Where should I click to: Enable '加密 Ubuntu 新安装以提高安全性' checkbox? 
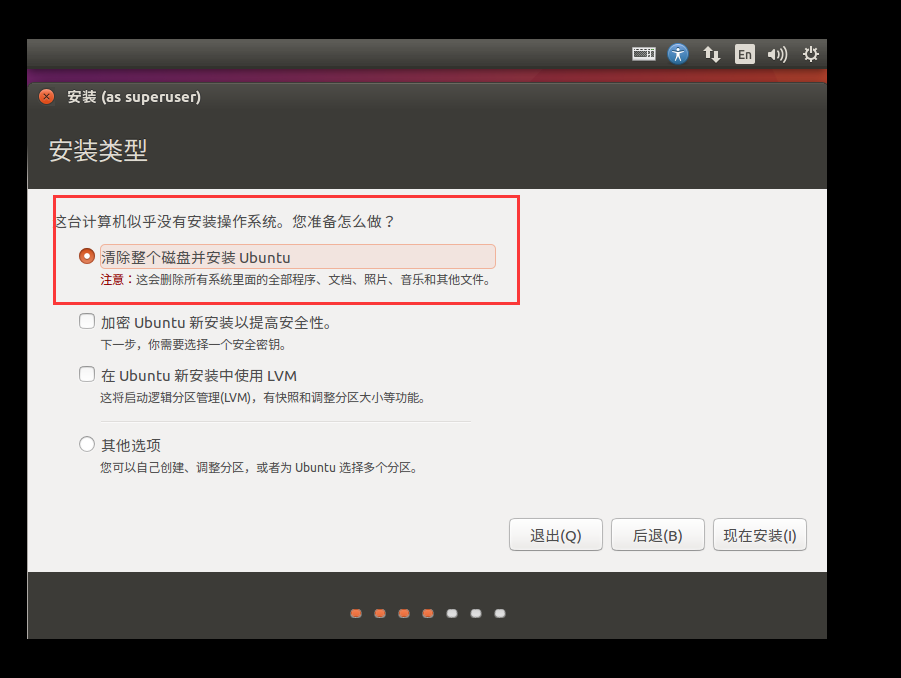click(x=87, y=321)
